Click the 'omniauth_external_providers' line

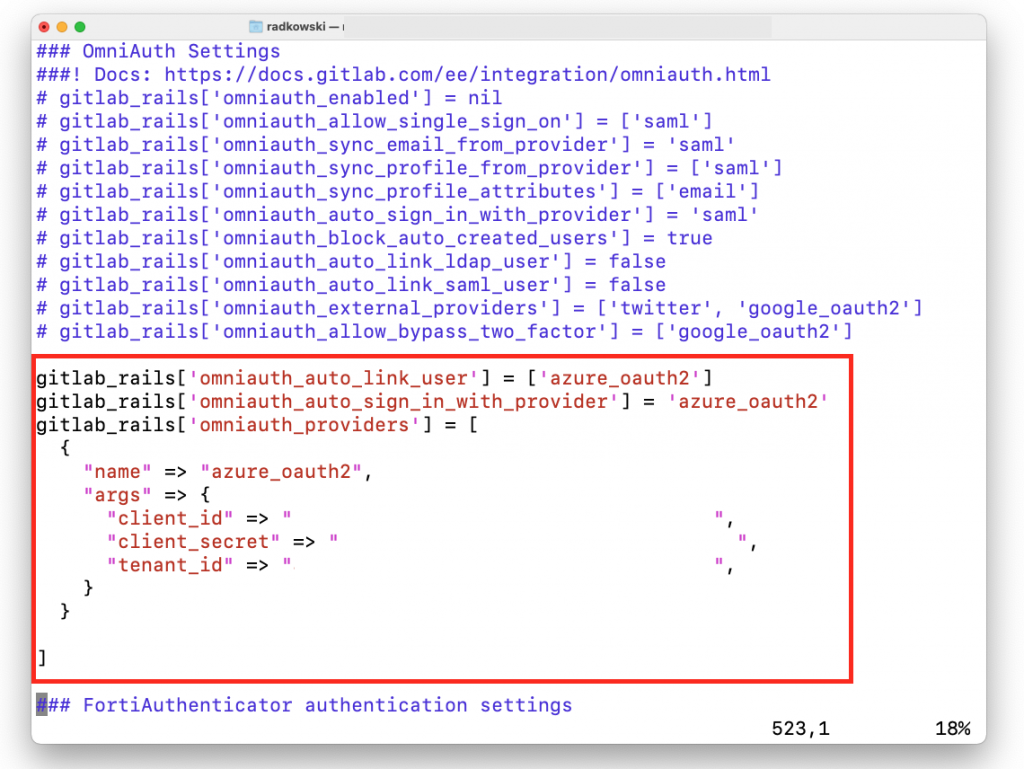pyautogui.click(x=479, y=308)
